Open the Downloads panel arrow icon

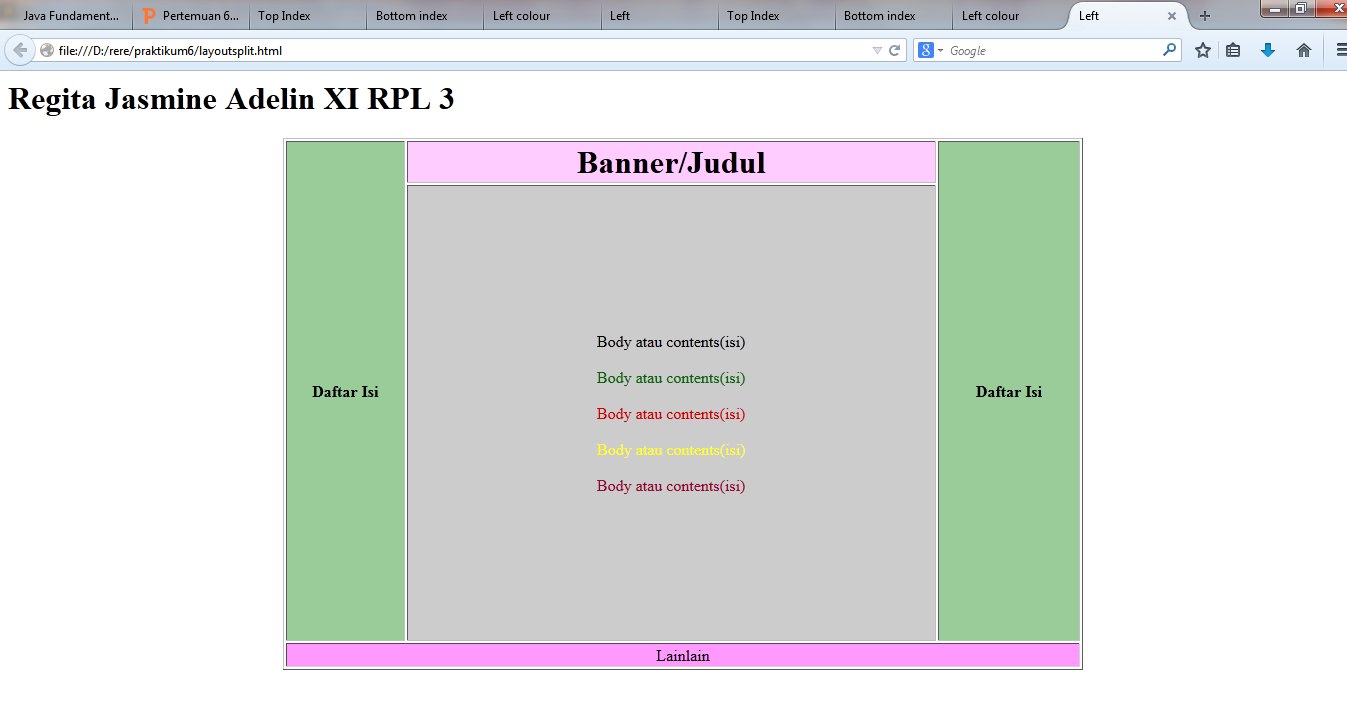click(x=1268, y=49)
